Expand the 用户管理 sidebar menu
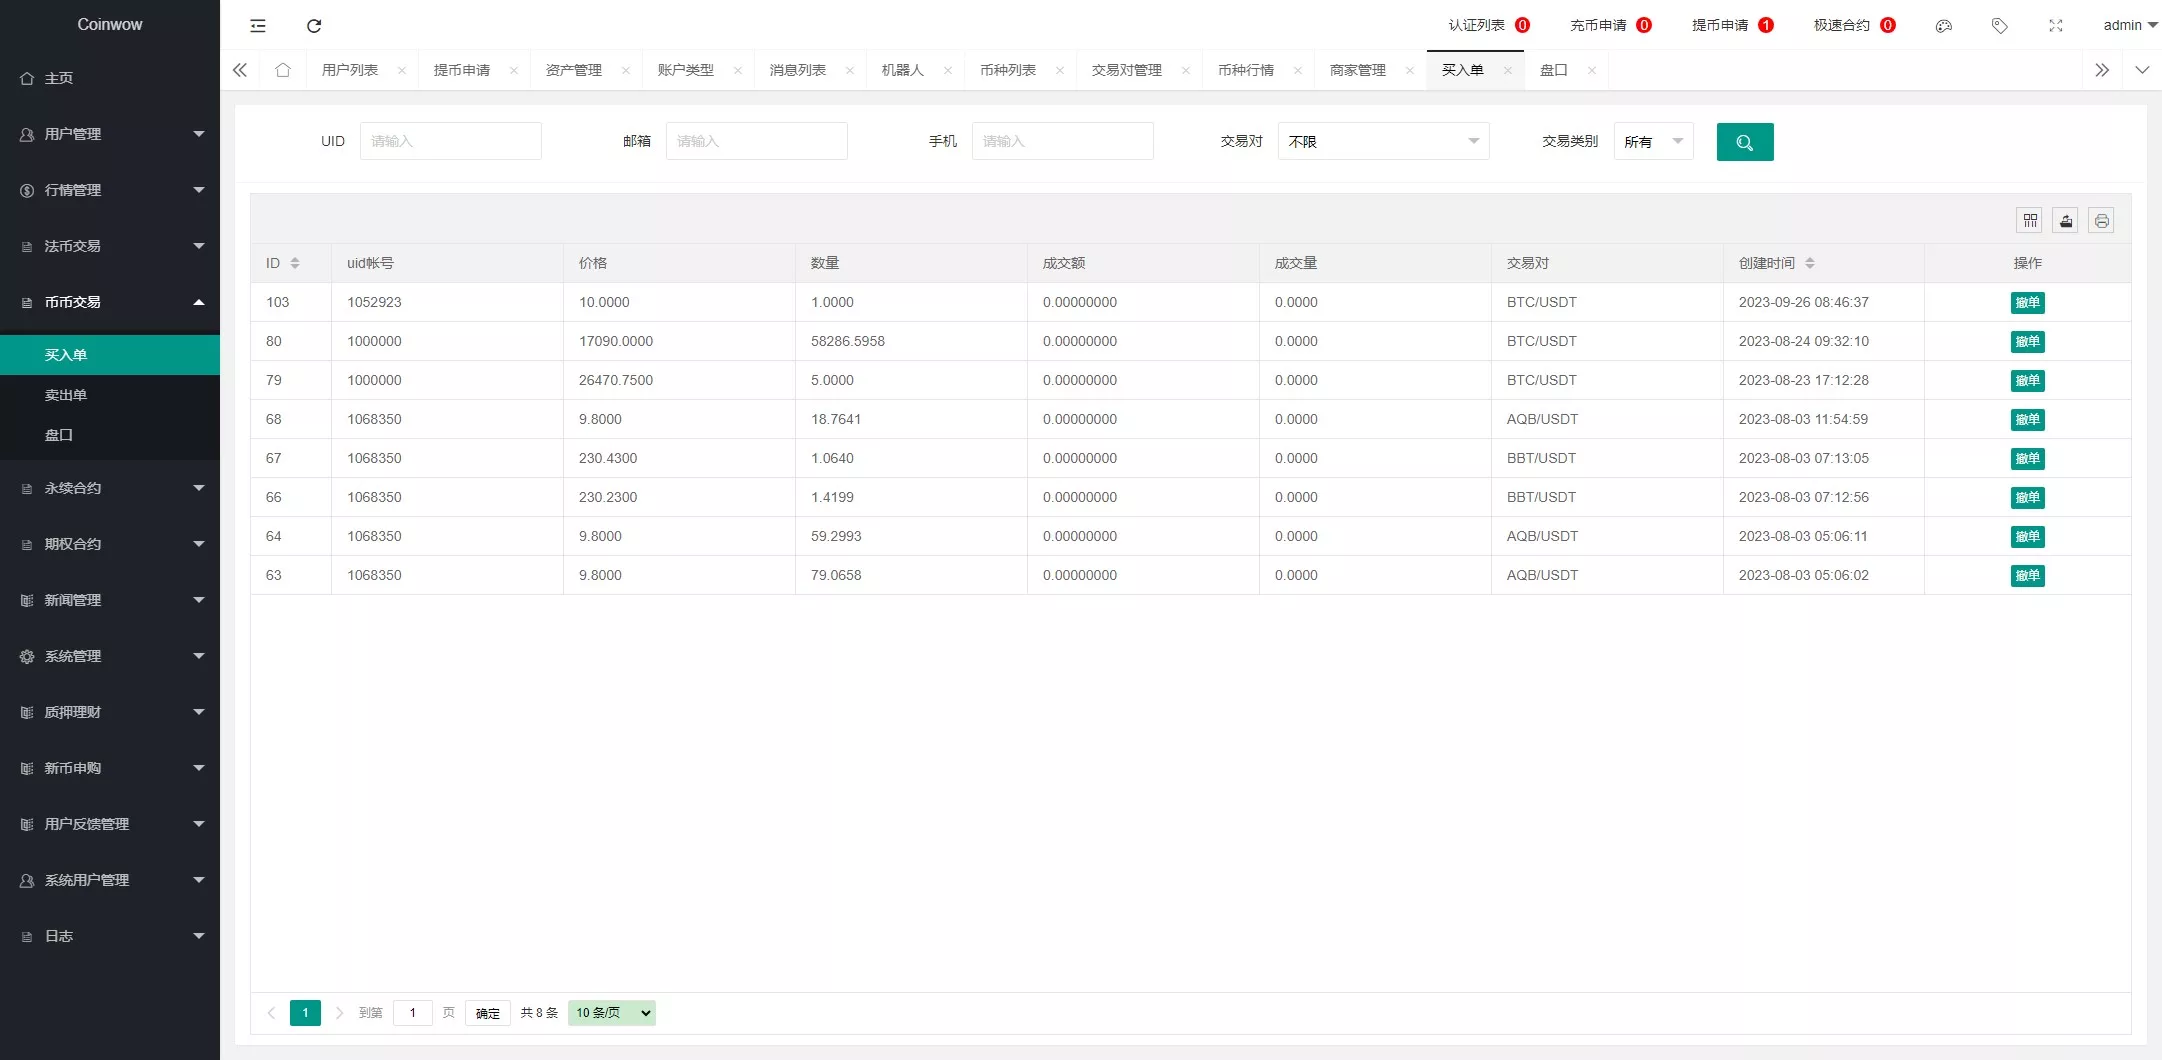The height and width of the screenshot is (1060, 2162). [x=110, y=134]
